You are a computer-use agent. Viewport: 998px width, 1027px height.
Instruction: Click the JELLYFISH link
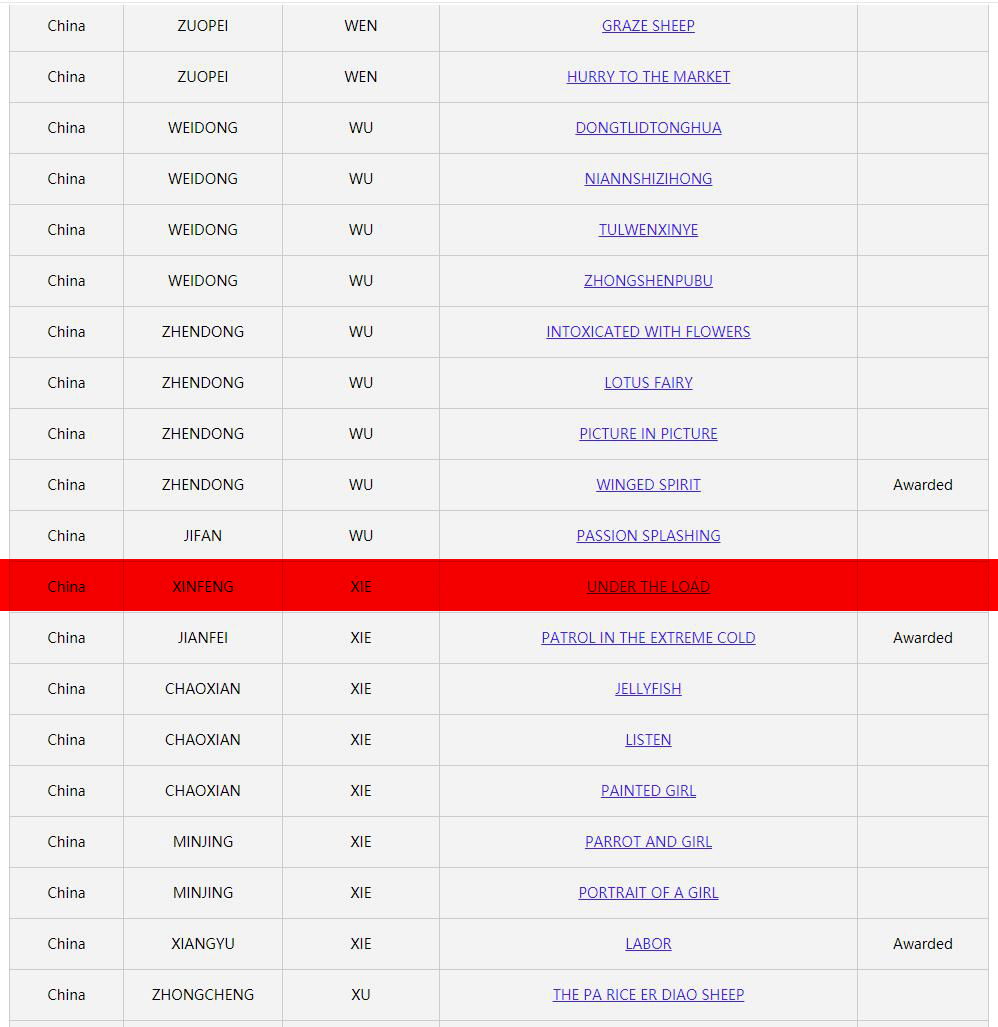coord(648,690)
